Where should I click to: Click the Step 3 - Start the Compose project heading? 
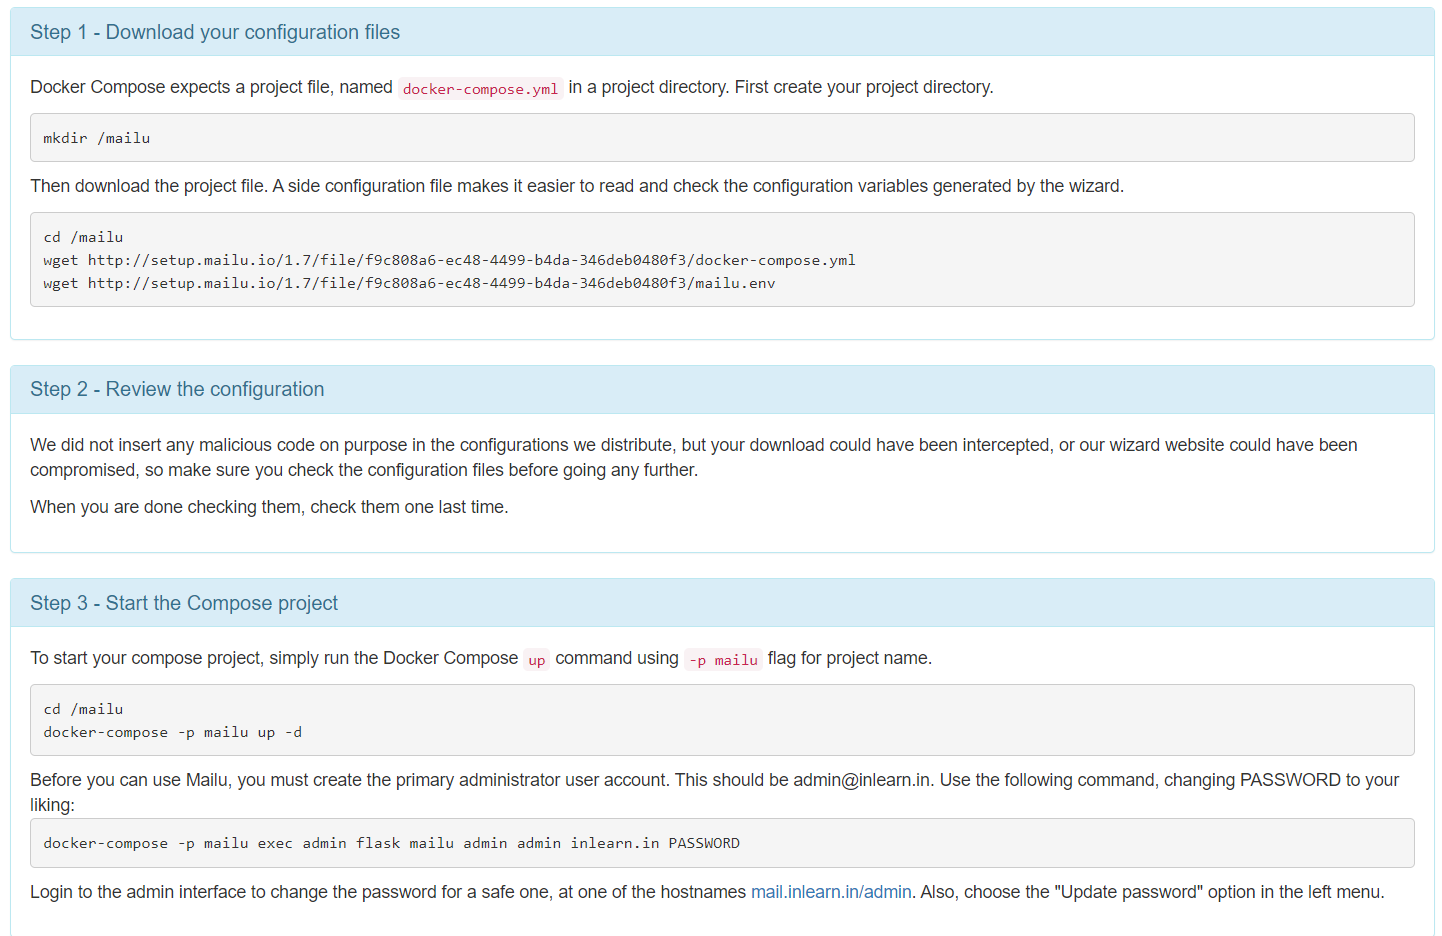tap(184, 603)
